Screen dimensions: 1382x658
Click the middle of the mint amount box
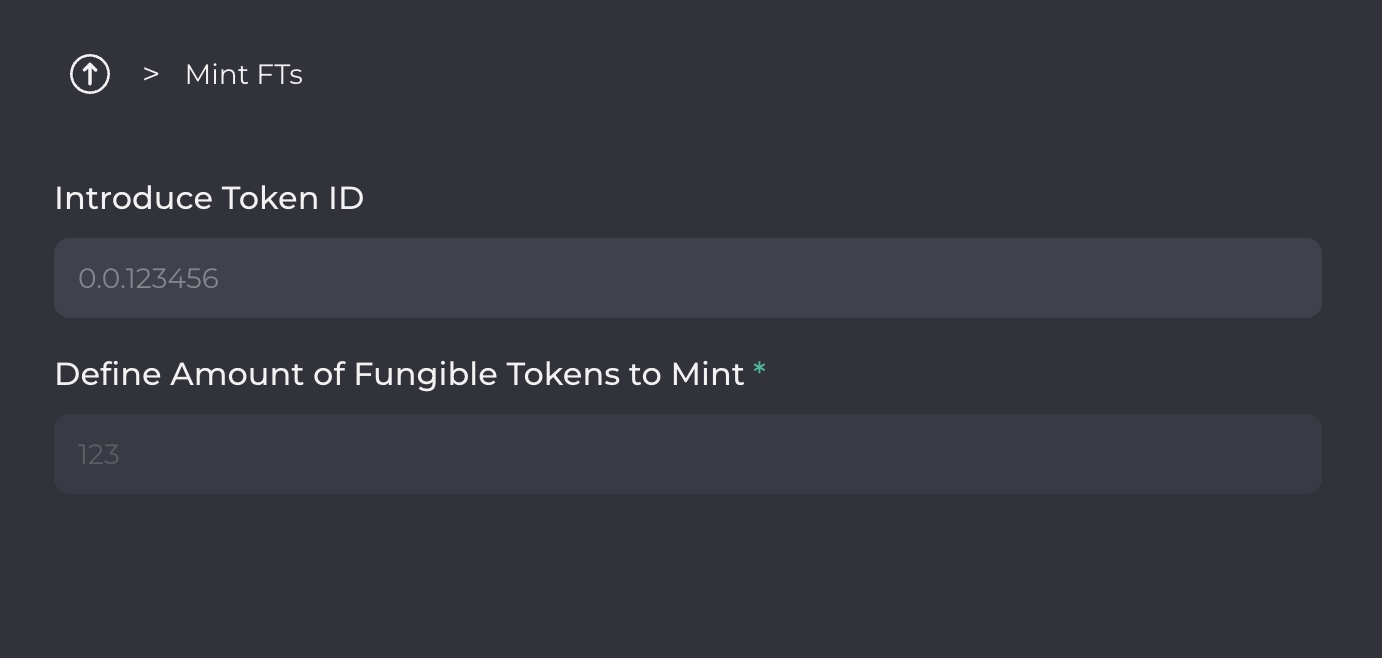point(687,454)
